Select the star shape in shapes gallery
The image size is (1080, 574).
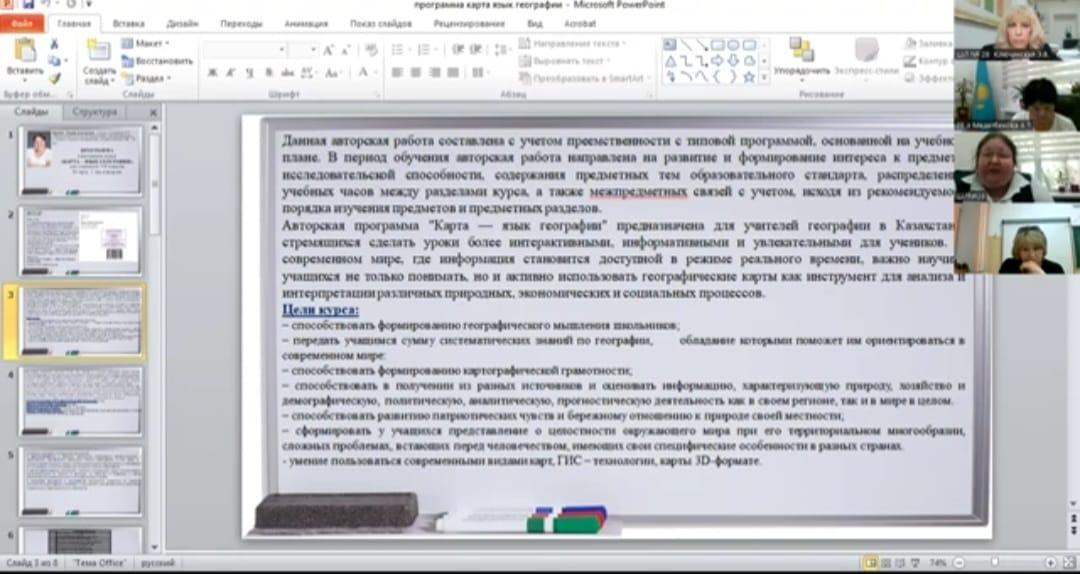749,77
